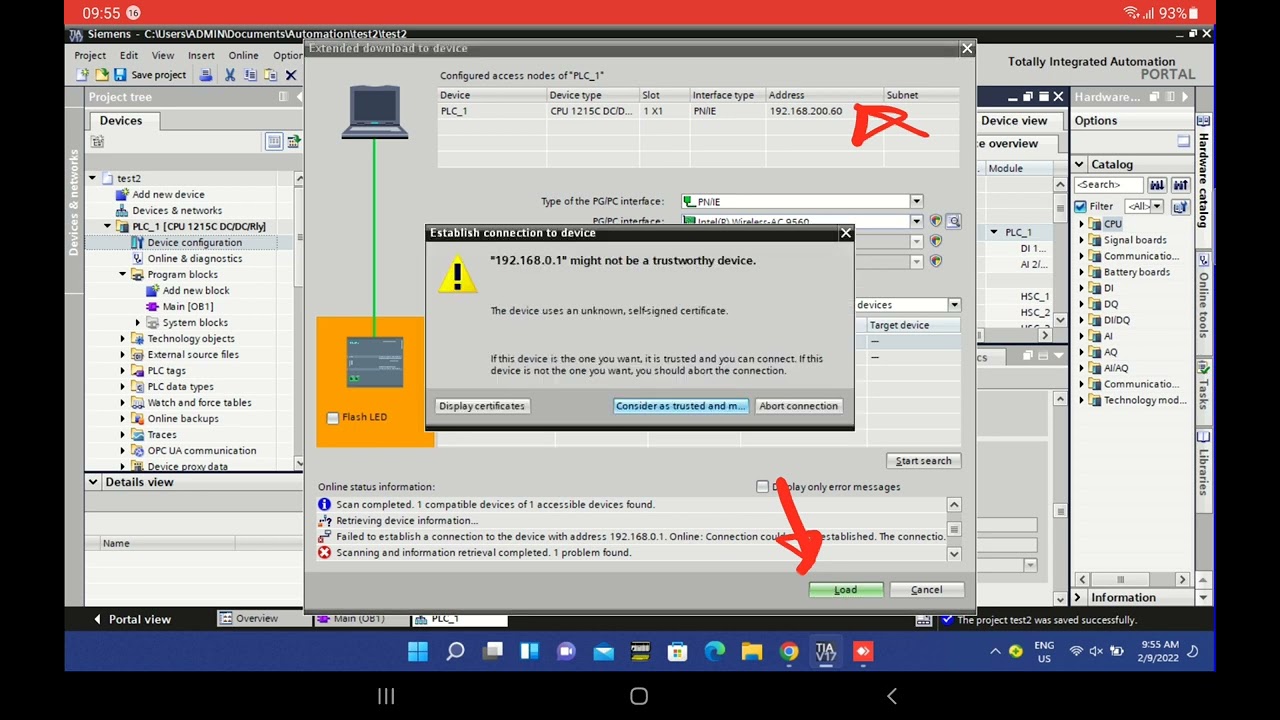Click the copy icon in the toolbar
Image resolution: width=1280 pixels, height=720 pixels.
(250, 75)
